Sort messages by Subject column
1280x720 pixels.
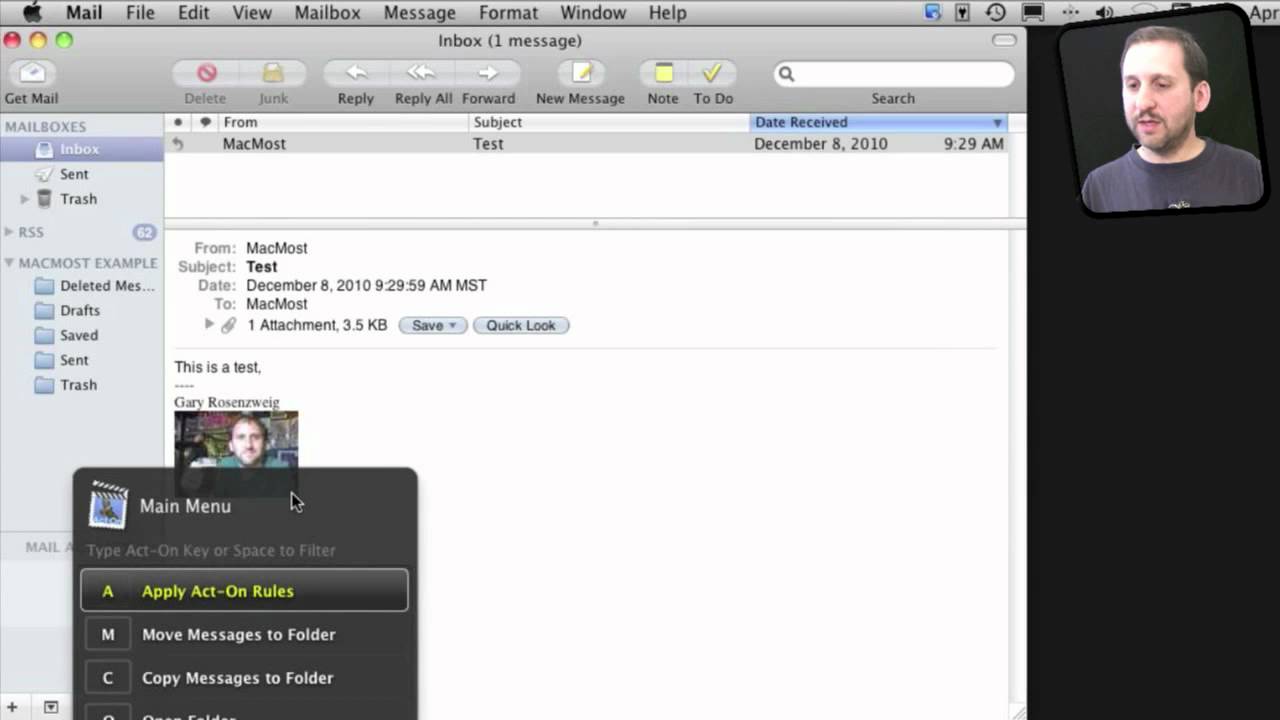609,122
